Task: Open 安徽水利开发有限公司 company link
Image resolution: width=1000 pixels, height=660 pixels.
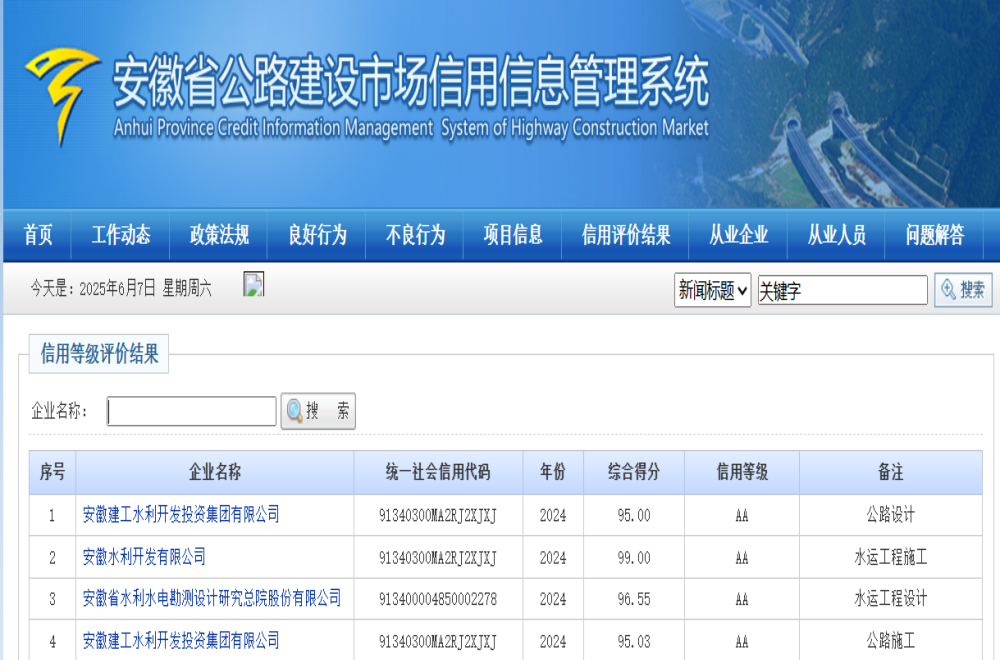Action: (x=144, y=557)
